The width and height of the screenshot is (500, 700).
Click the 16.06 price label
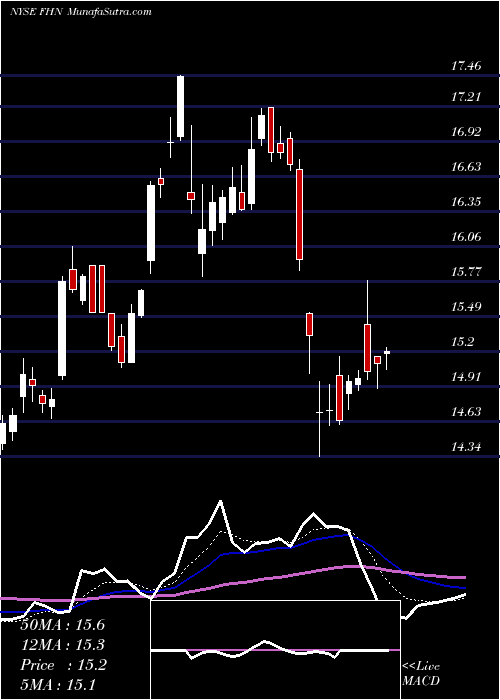click(x=466, y=237)
